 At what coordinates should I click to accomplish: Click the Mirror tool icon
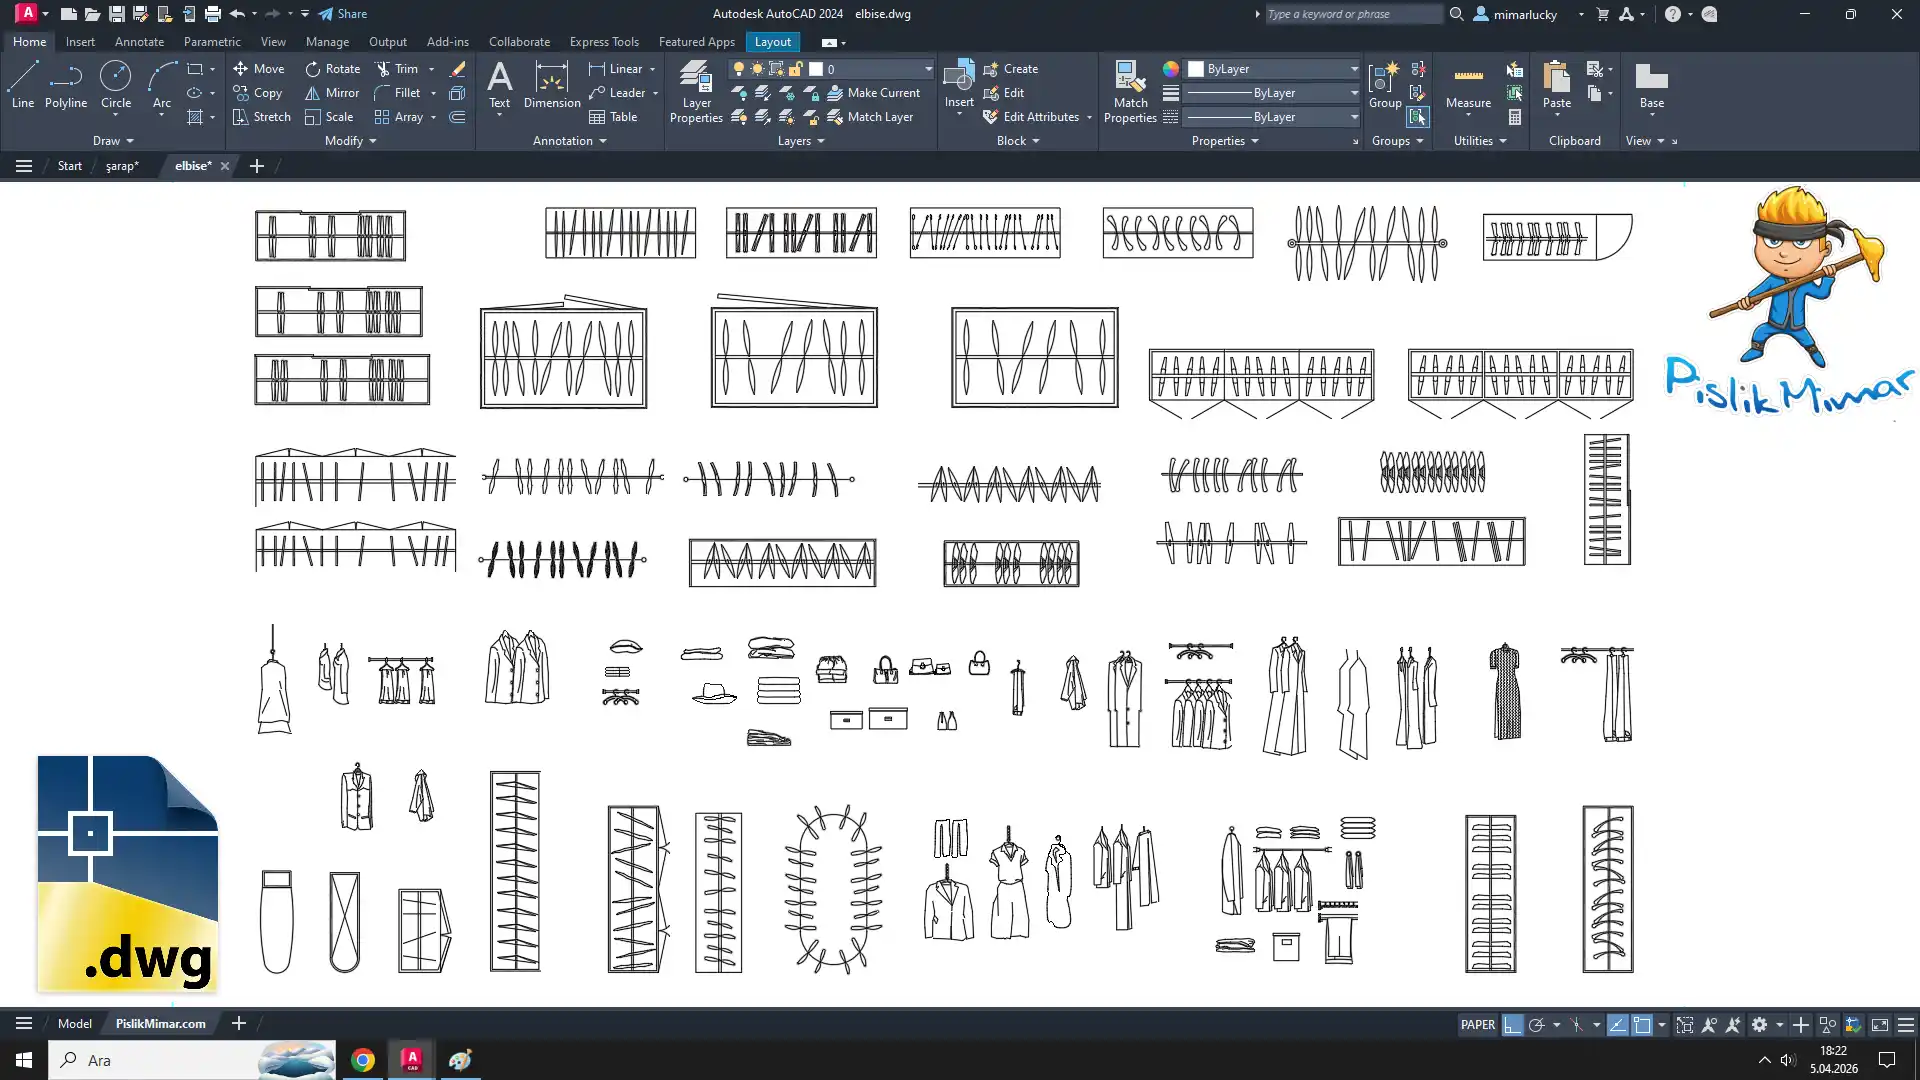pyautogui.click(x=313, y=93)
